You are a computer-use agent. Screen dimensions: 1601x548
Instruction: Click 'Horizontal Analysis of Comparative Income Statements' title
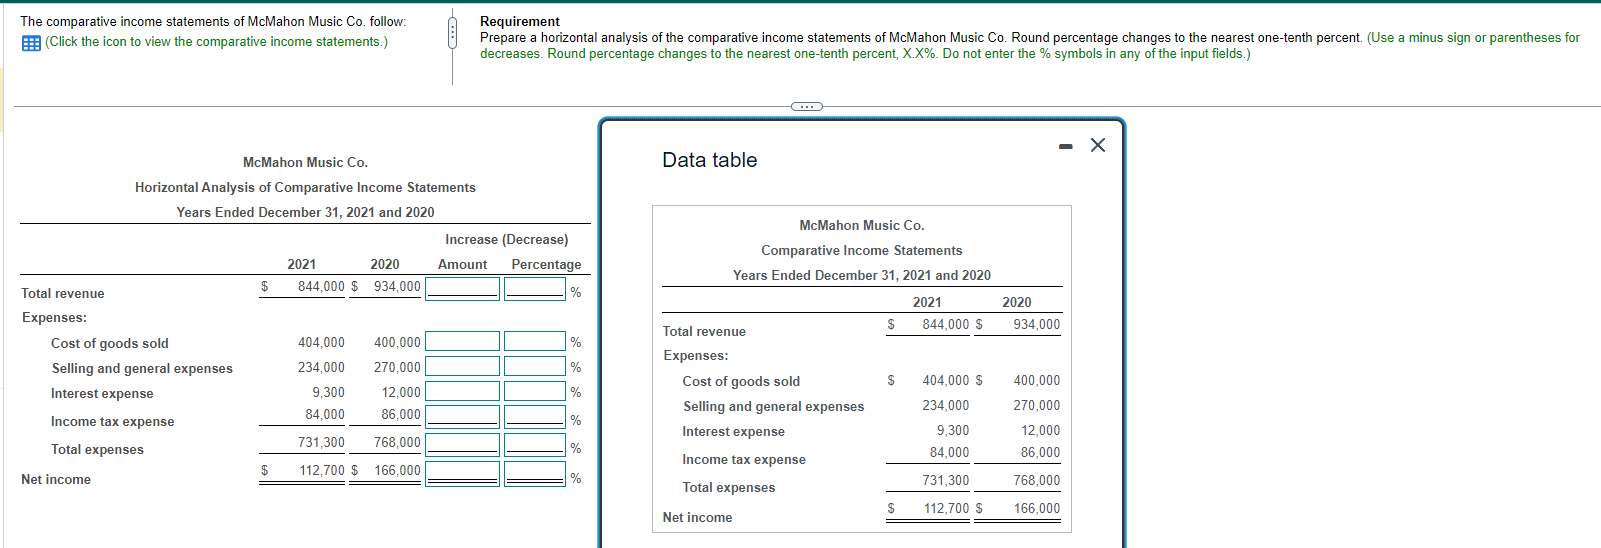[305, 187]
